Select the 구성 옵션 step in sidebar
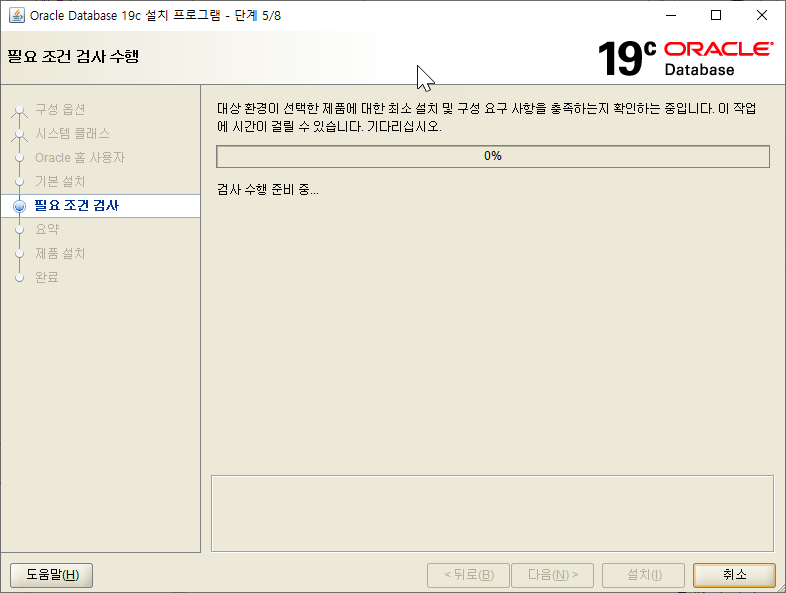The width and height of the screenshot is (786, 593). (x=60, y=109)
